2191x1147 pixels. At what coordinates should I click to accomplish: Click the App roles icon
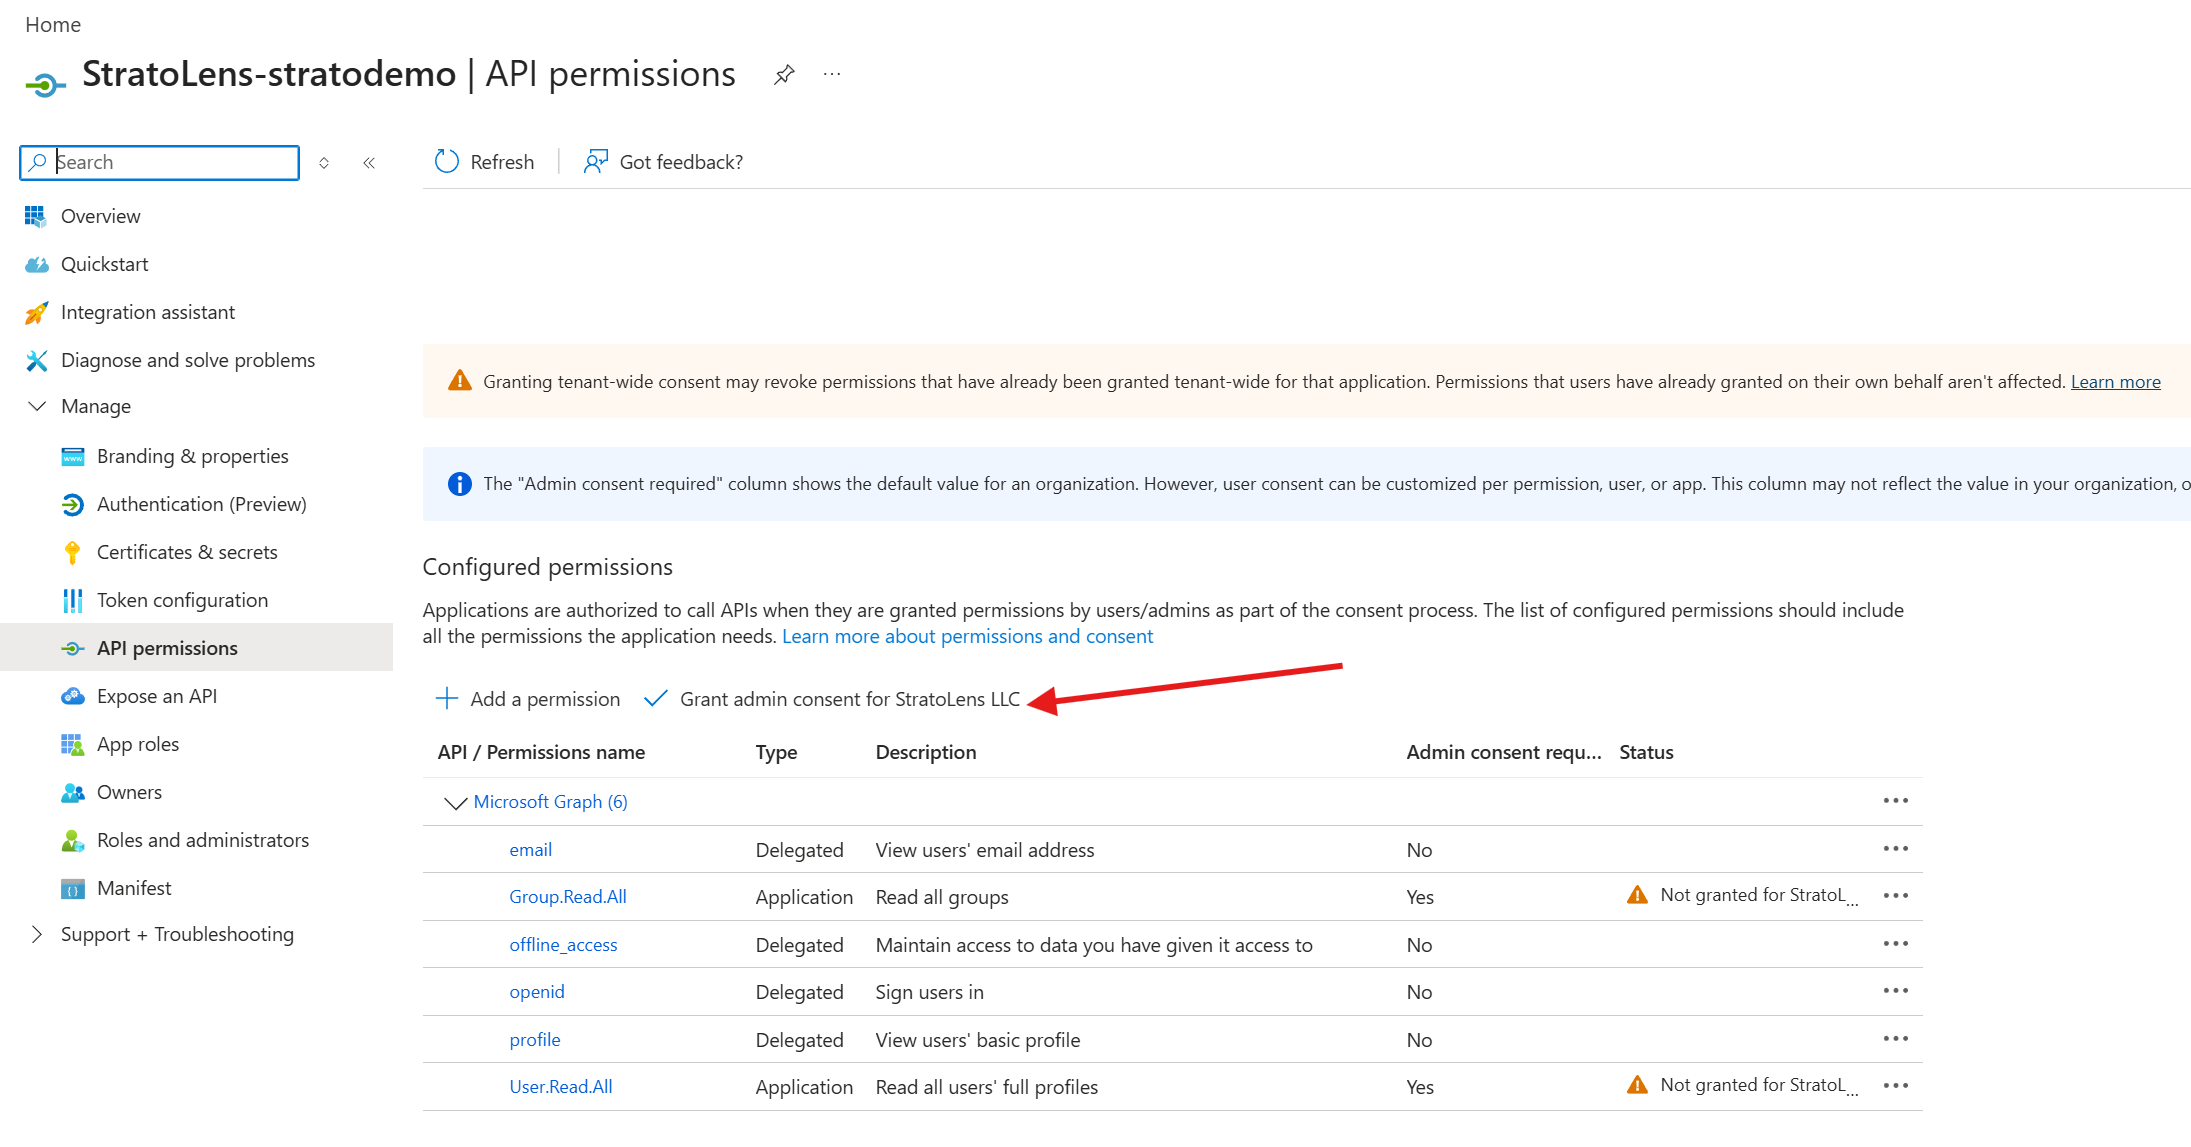click(x=73, y=745)
